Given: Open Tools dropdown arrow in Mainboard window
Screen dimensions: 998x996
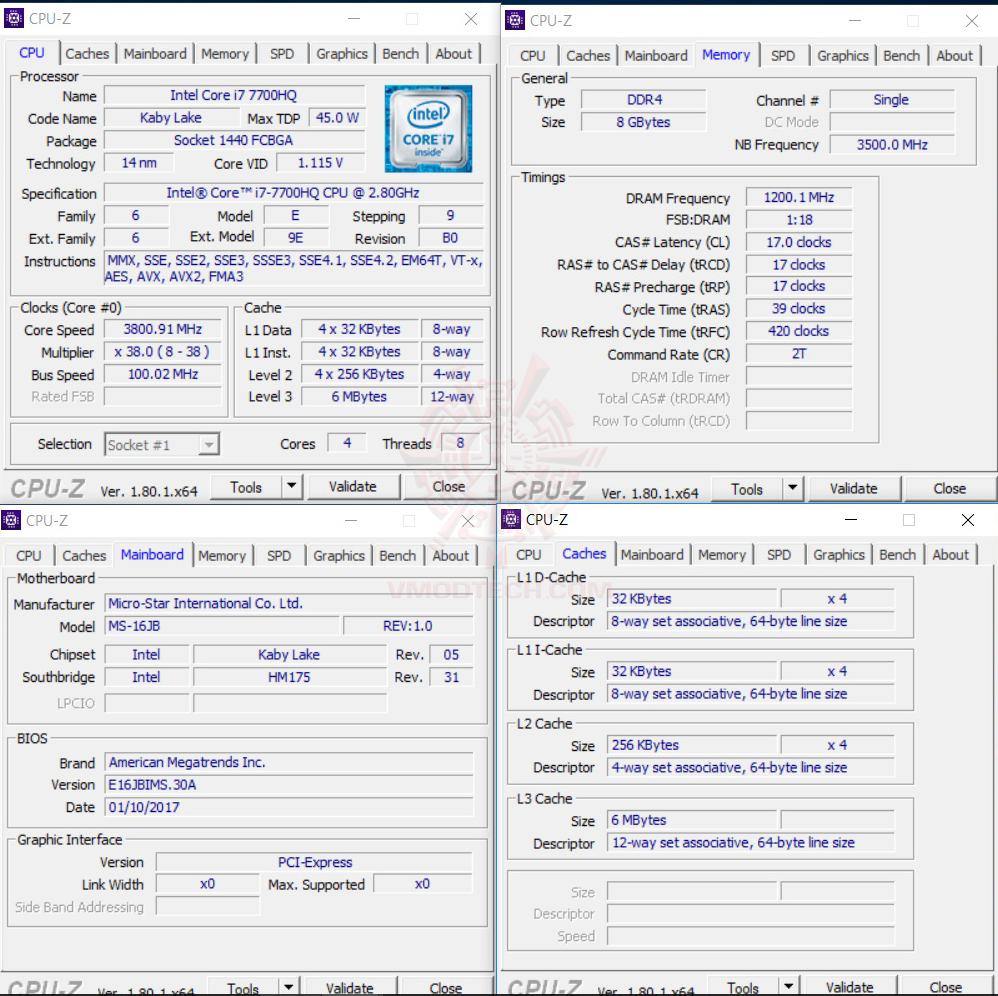Looking at the screenshot, I should click(288, 986).
